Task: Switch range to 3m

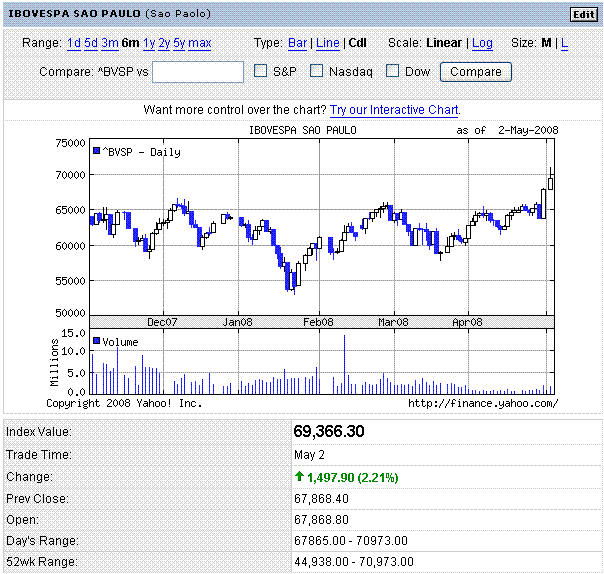Action: pyautogui.click(x=109, y=43)
